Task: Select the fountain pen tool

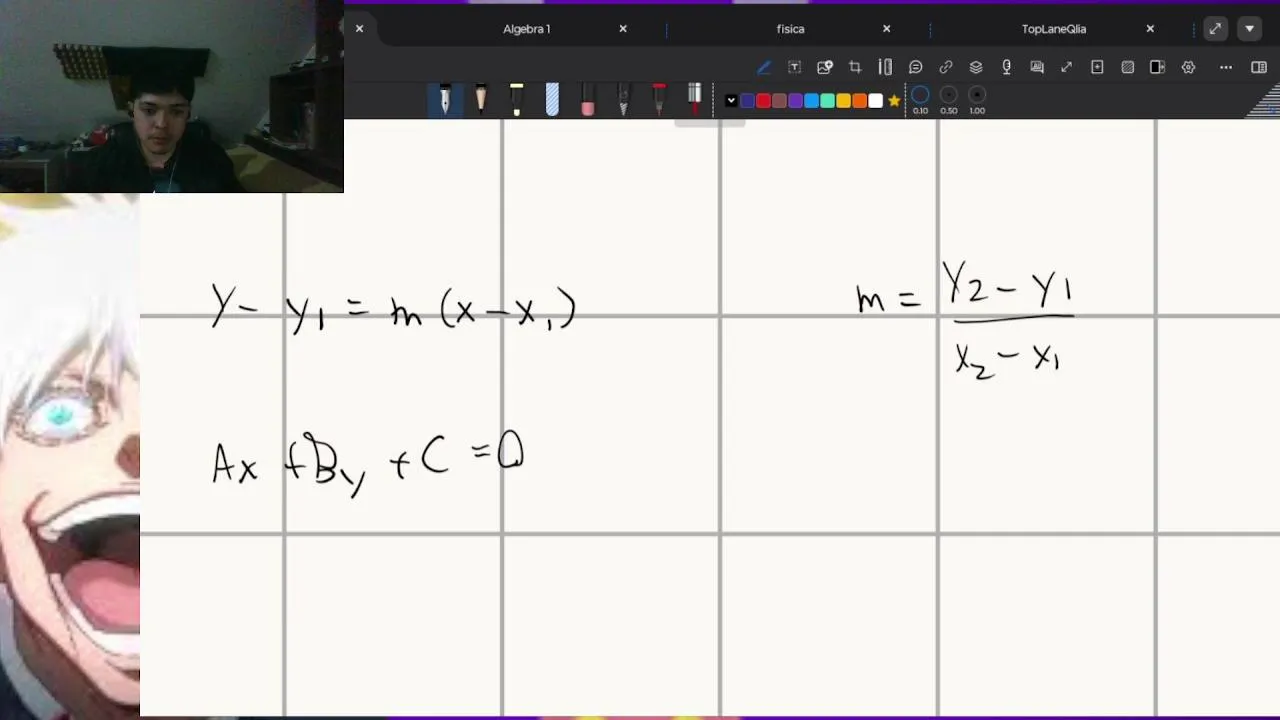Action: [445, 99]
